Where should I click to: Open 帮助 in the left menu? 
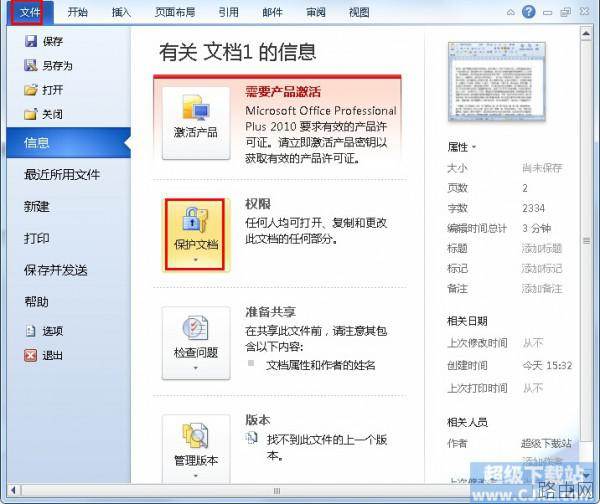(x=37, y=302)
